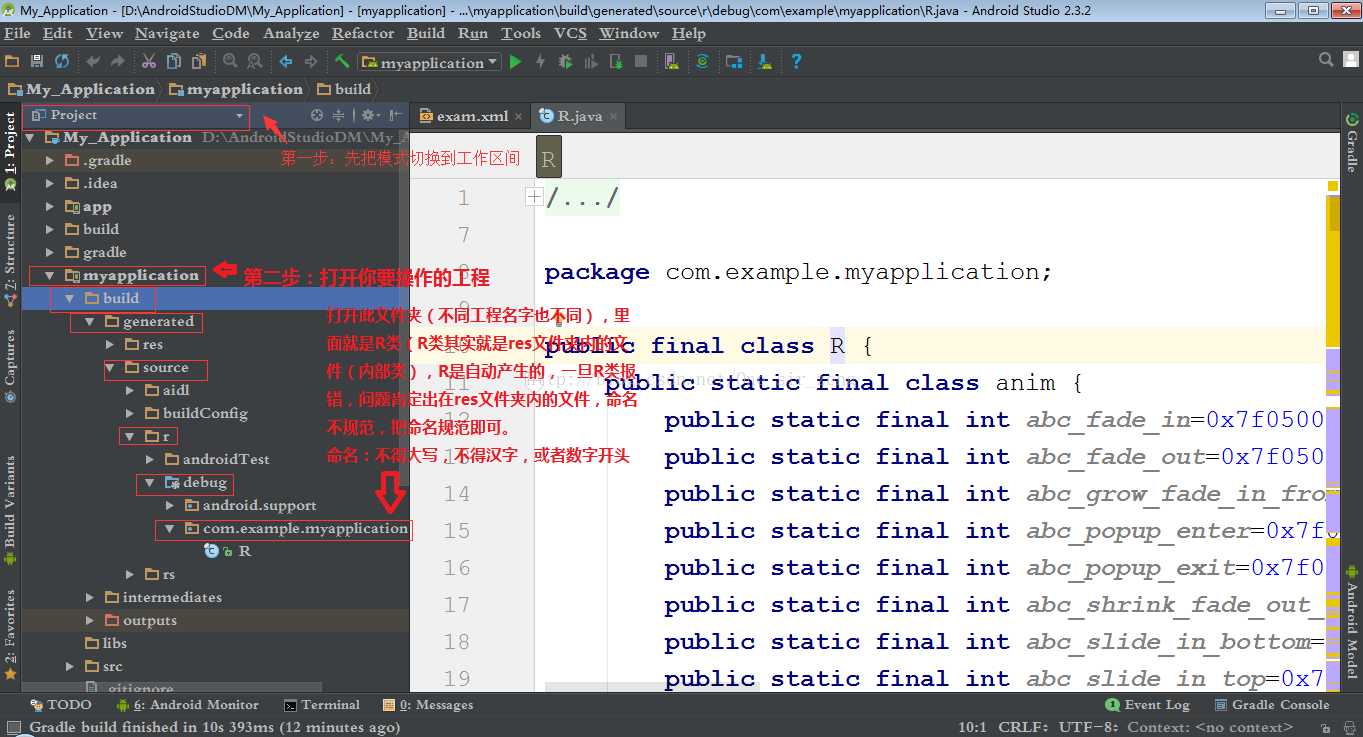Open the Terminal tool window
The image size is (1363, 737).
pos(322,705)
